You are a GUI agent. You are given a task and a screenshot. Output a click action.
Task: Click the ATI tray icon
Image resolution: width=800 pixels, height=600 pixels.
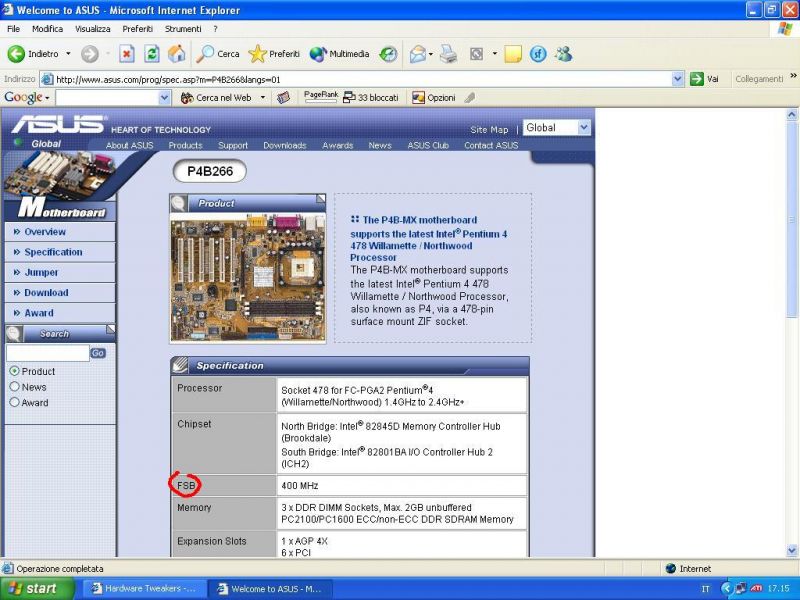pos(756,588)
